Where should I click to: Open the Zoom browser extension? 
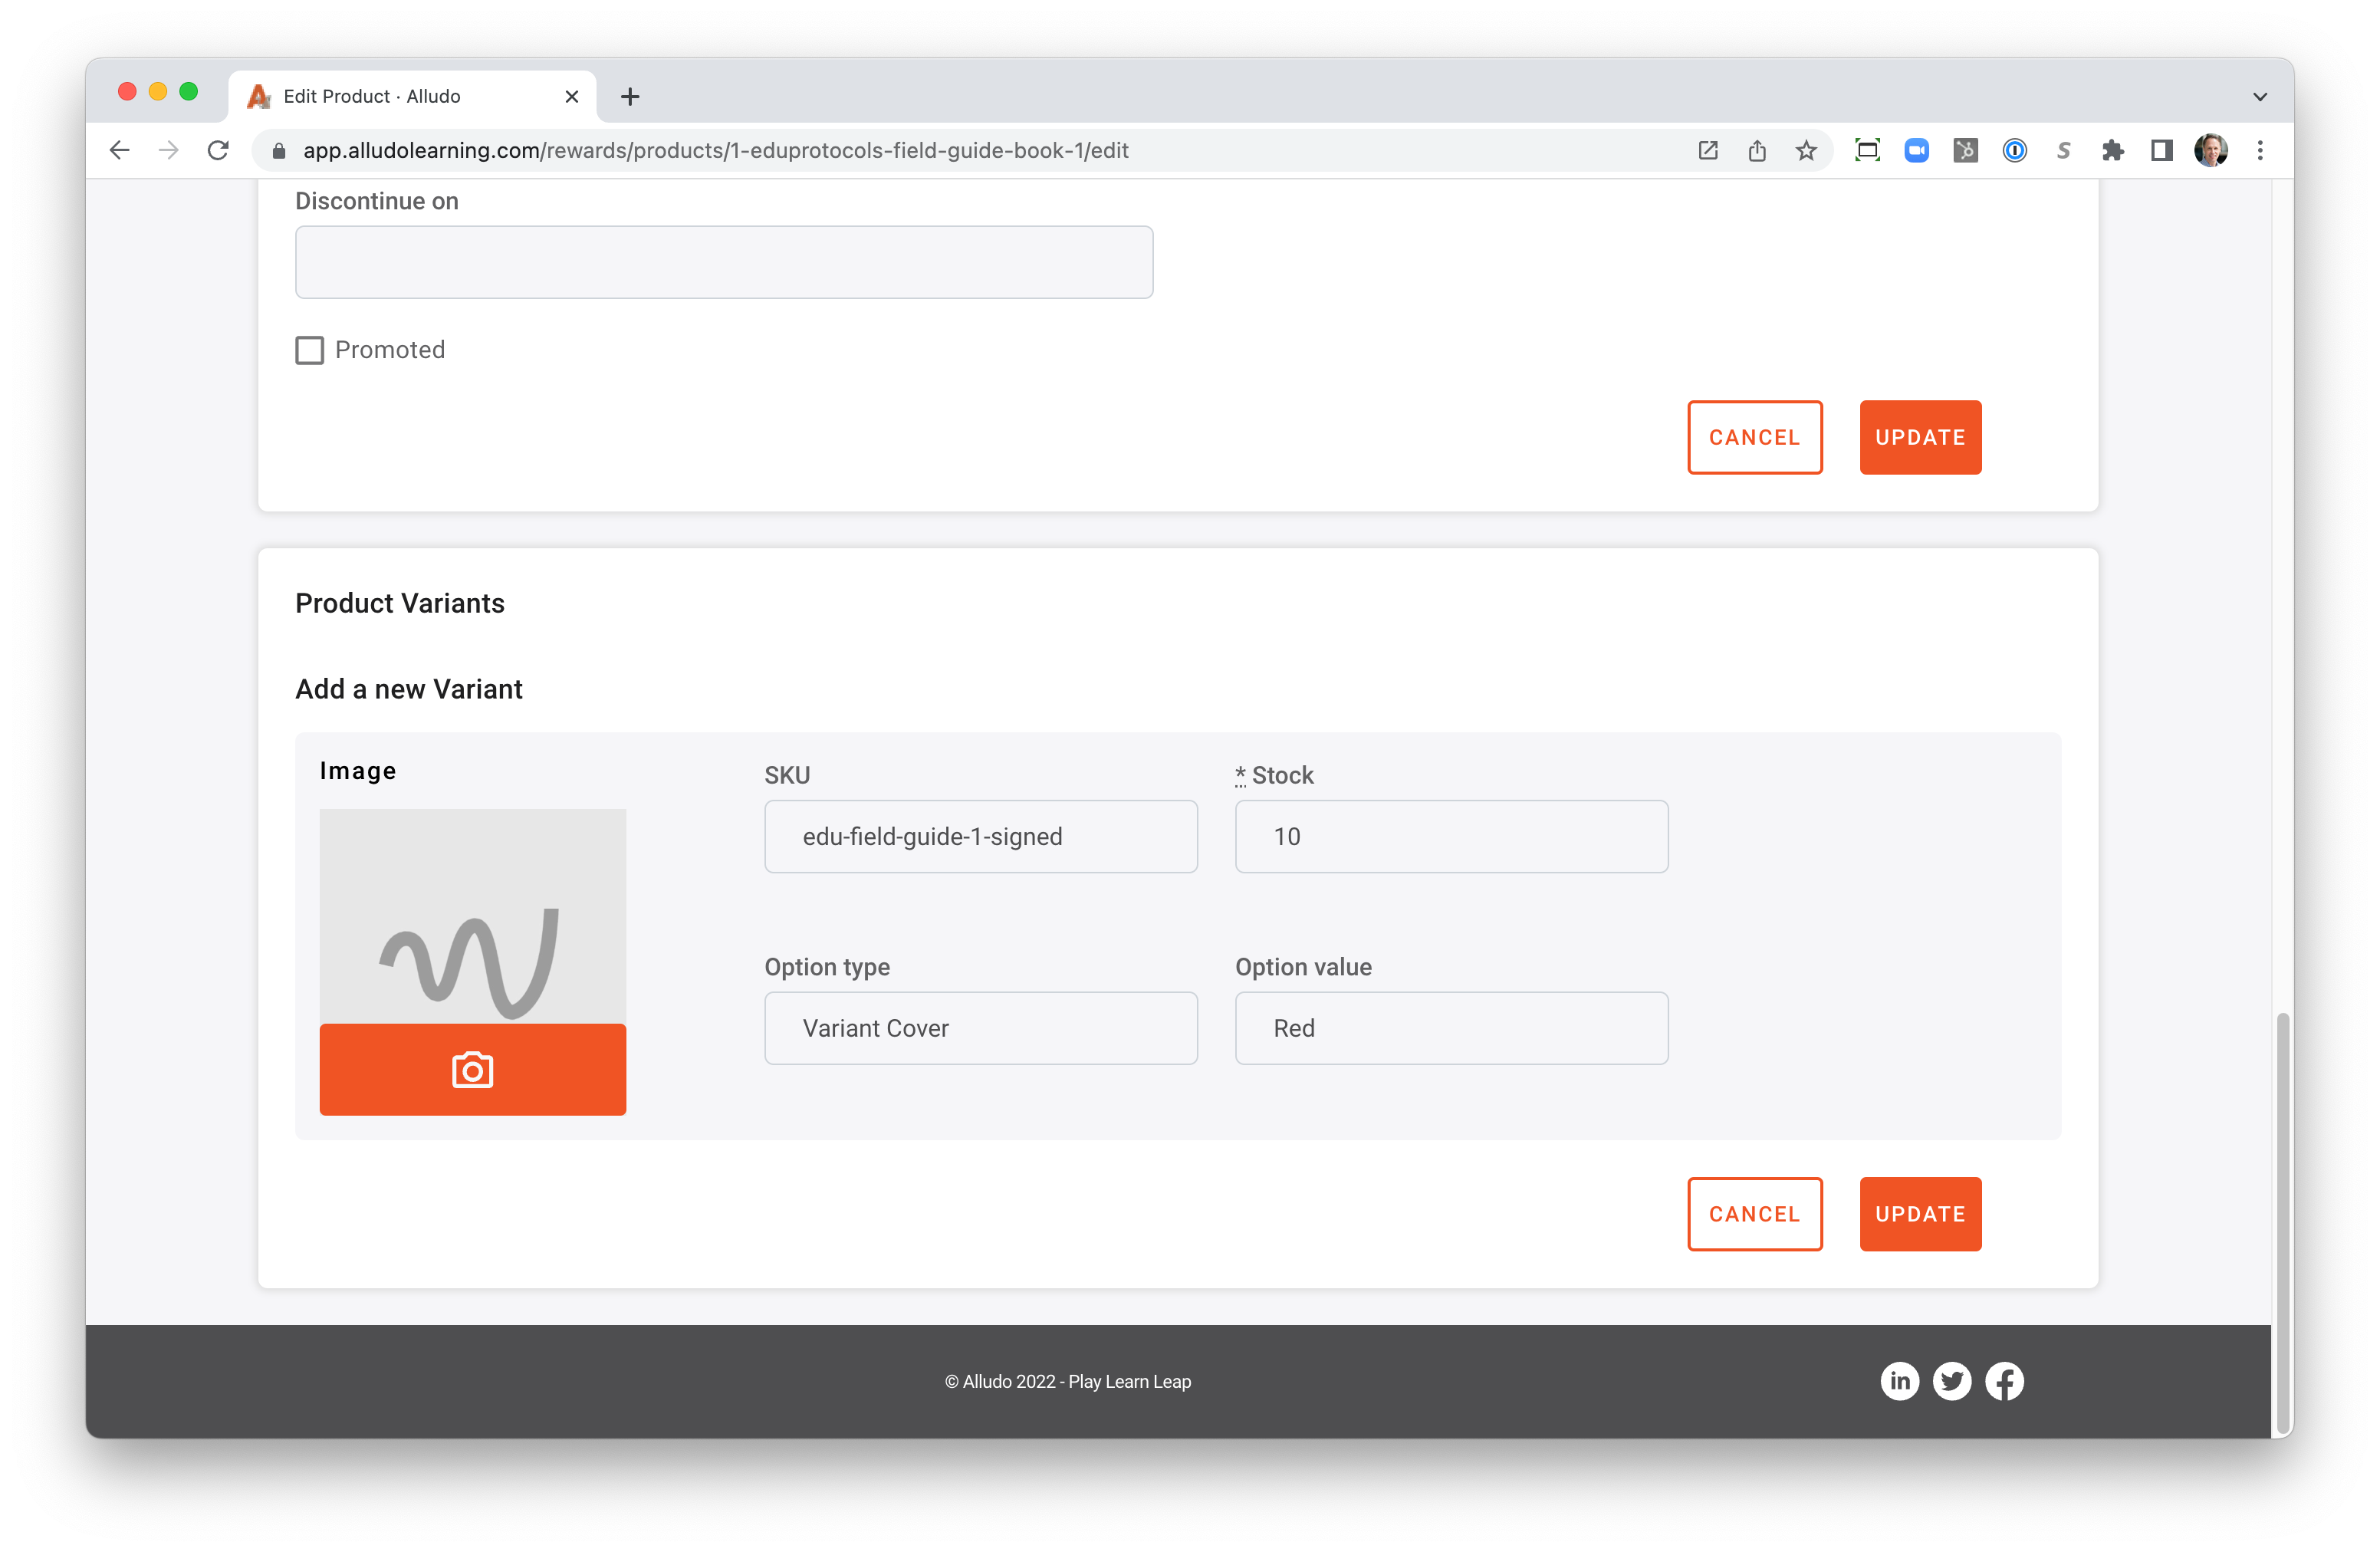1917,150
